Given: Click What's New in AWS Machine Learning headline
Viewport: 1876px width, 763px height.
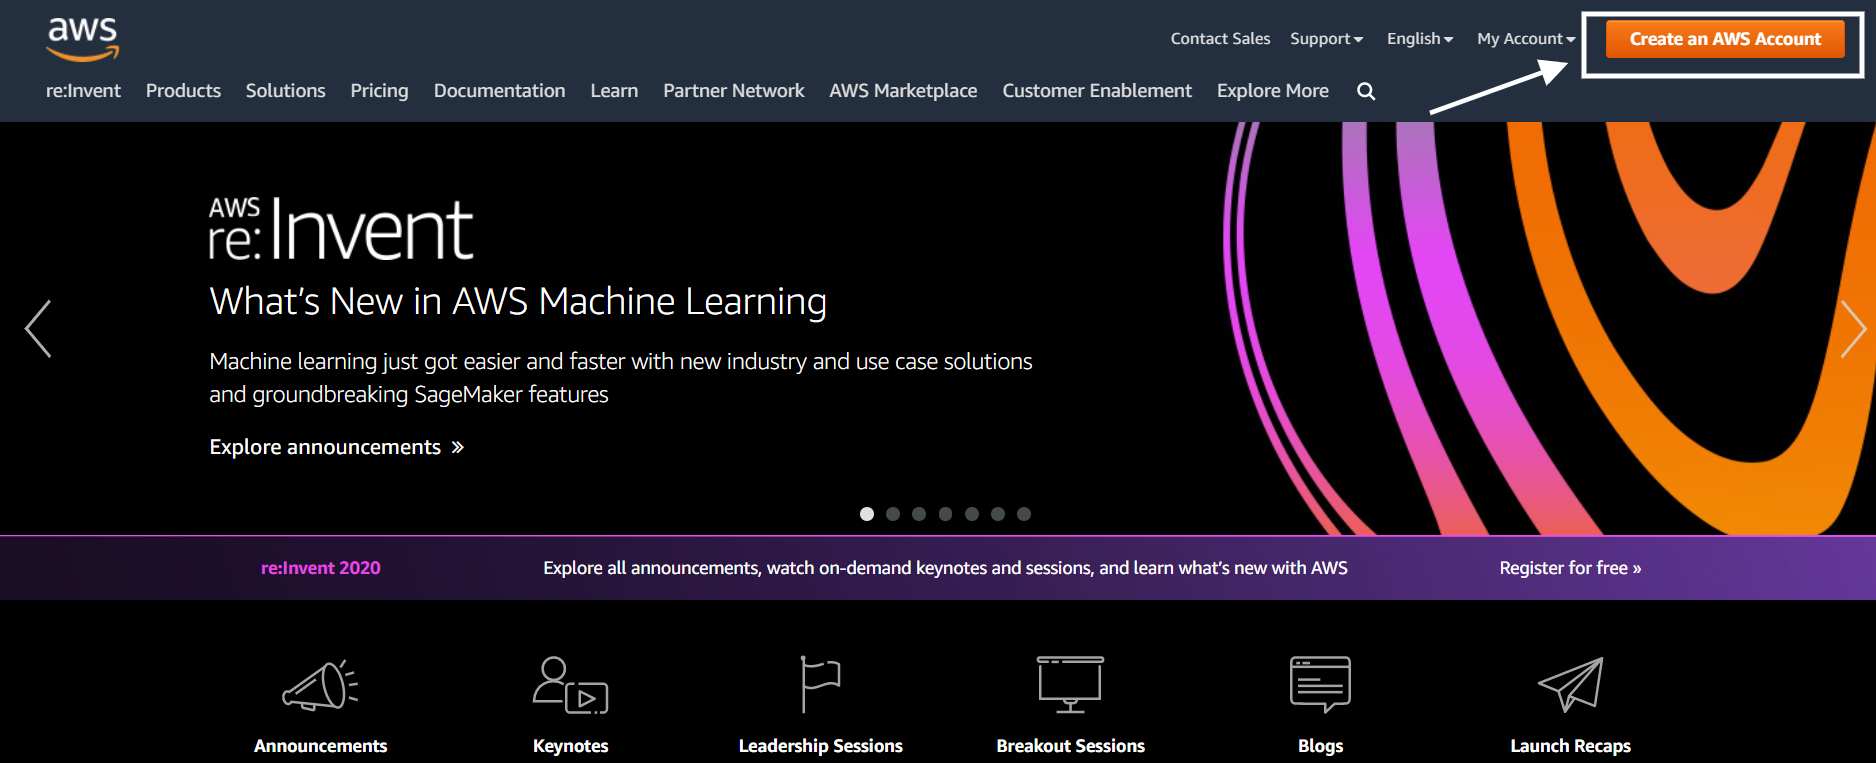Looking at the screenshot, I should pyautogui.click(x=518, y=301).
